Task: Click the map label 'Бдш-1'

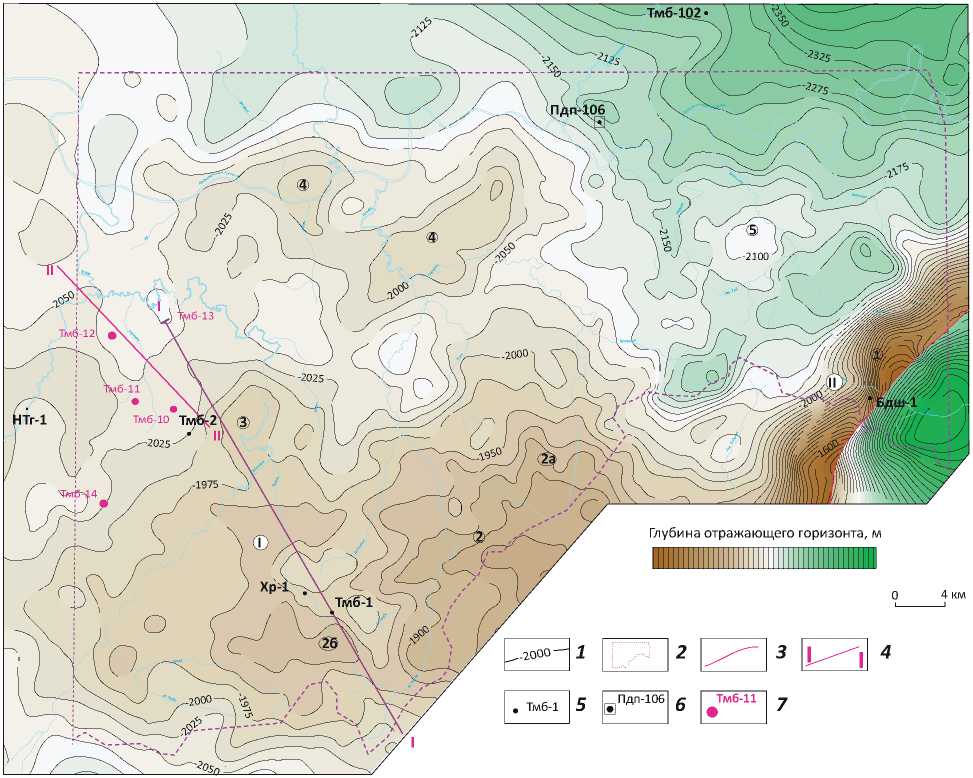Action: tap(896, 402)
